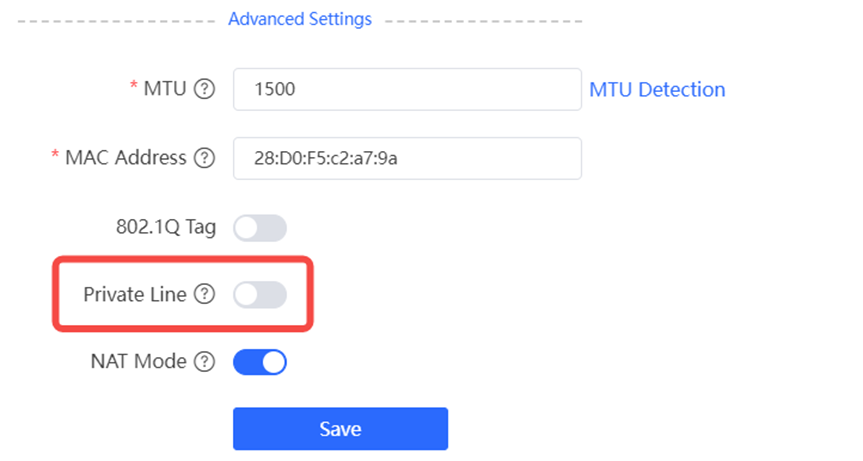The width and height of the screenshot is (863, 461).
Task: Click the Private Line question mark icon
Action: (x=204, y=294)
